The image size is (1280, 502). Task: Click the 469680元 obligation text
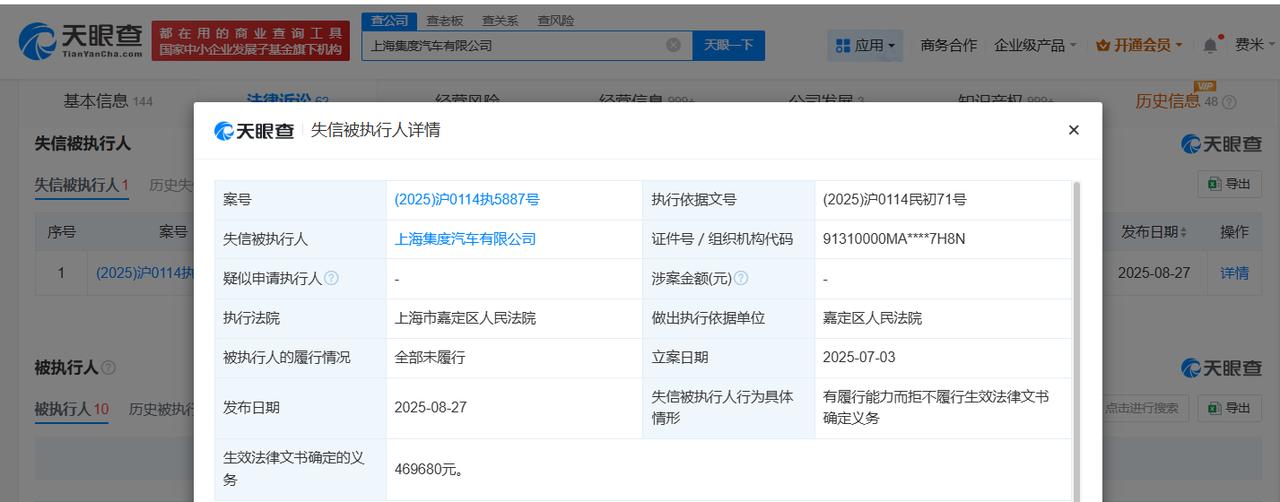(429, 468)
